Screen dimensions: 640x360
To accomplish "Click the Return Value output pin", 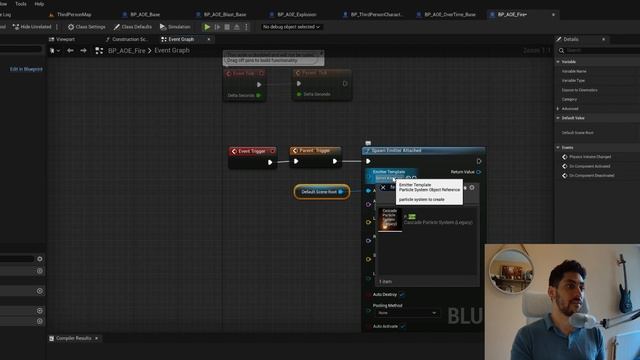I will coord(479,172).
